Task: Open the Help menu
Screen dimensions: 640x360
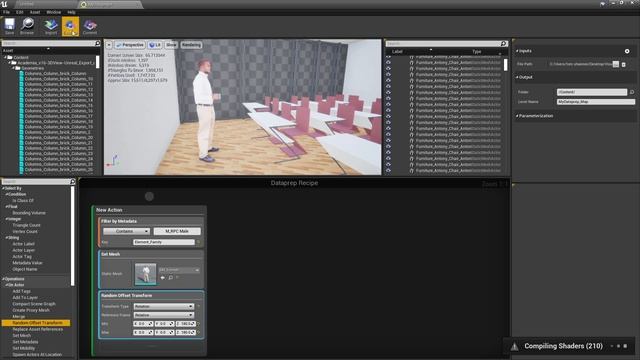Action: [71, 12]
